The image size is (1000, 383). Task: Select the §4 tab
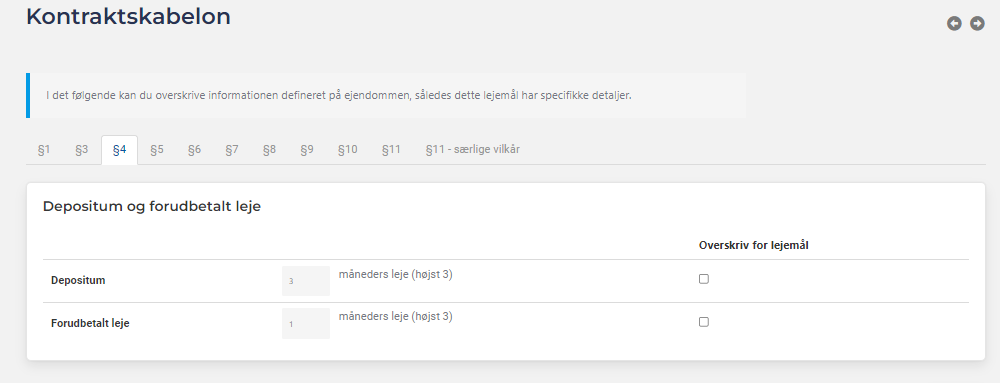click(x=119, y=150)
